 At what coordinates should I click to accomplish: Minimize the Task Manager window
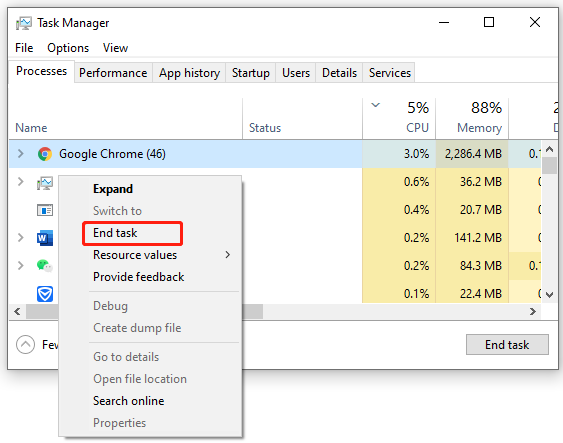coord(444,22)
